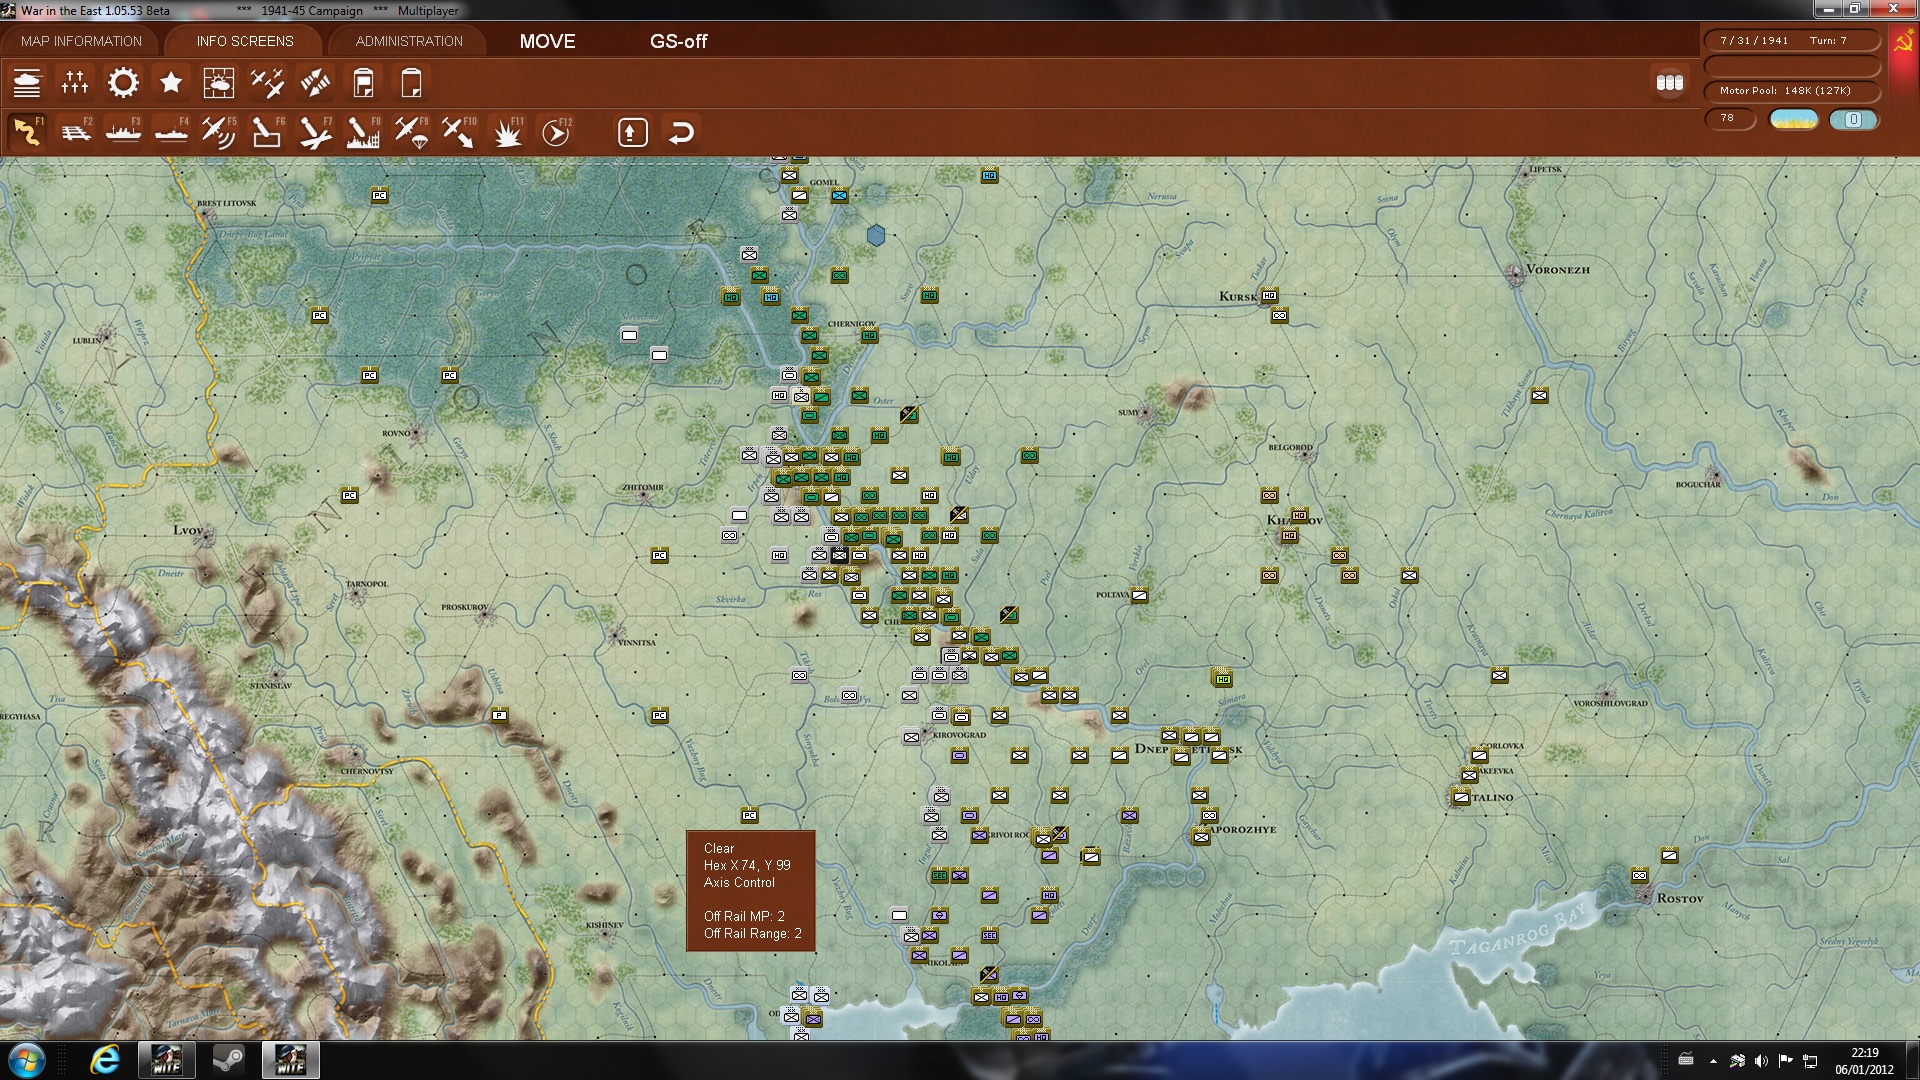
Task: Click the blue hexagon marker near Gomel
Action: click(x=876, y=235)
